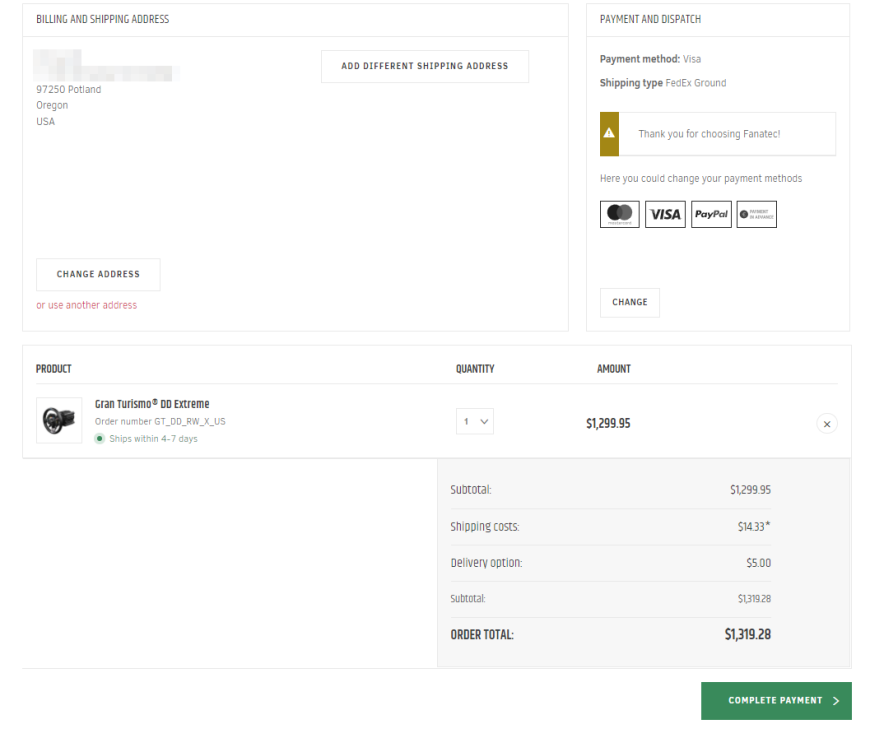Choose the PayPal payment icon
This screenshot has height=738, width=870.
[x=711, y=214]
